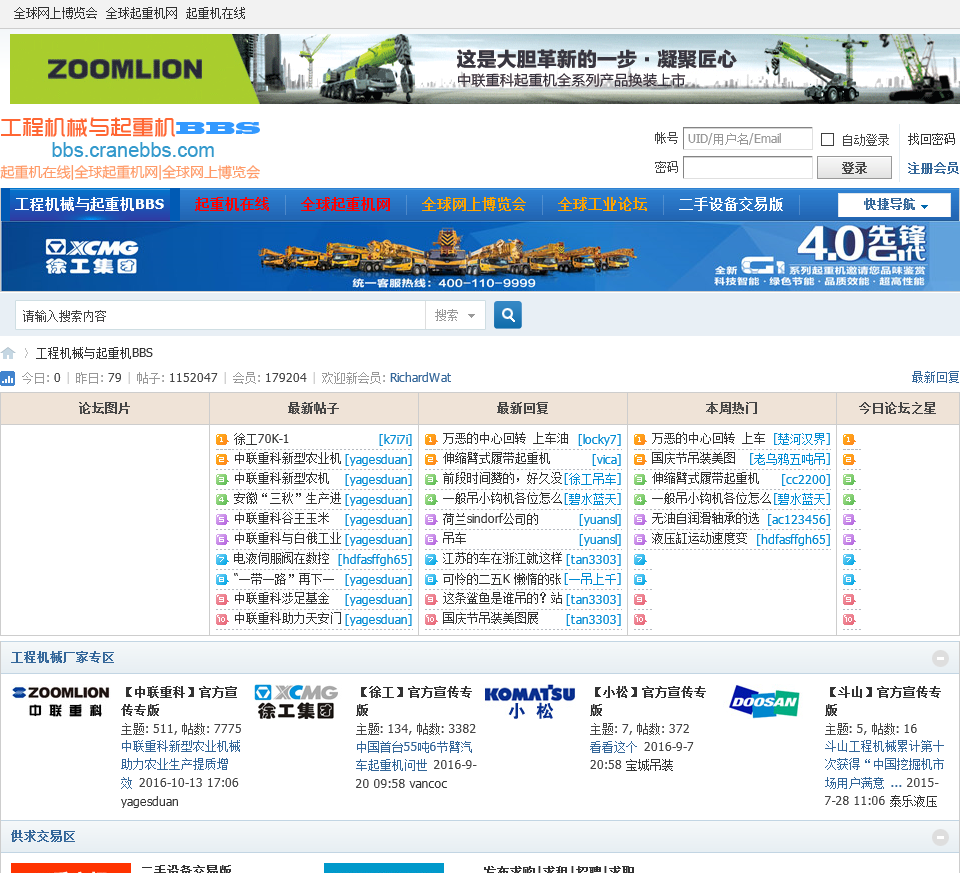Open hot post 无油自润滑轴承的选
This screenshot has width=960, height=873.
tap(705, 519)
